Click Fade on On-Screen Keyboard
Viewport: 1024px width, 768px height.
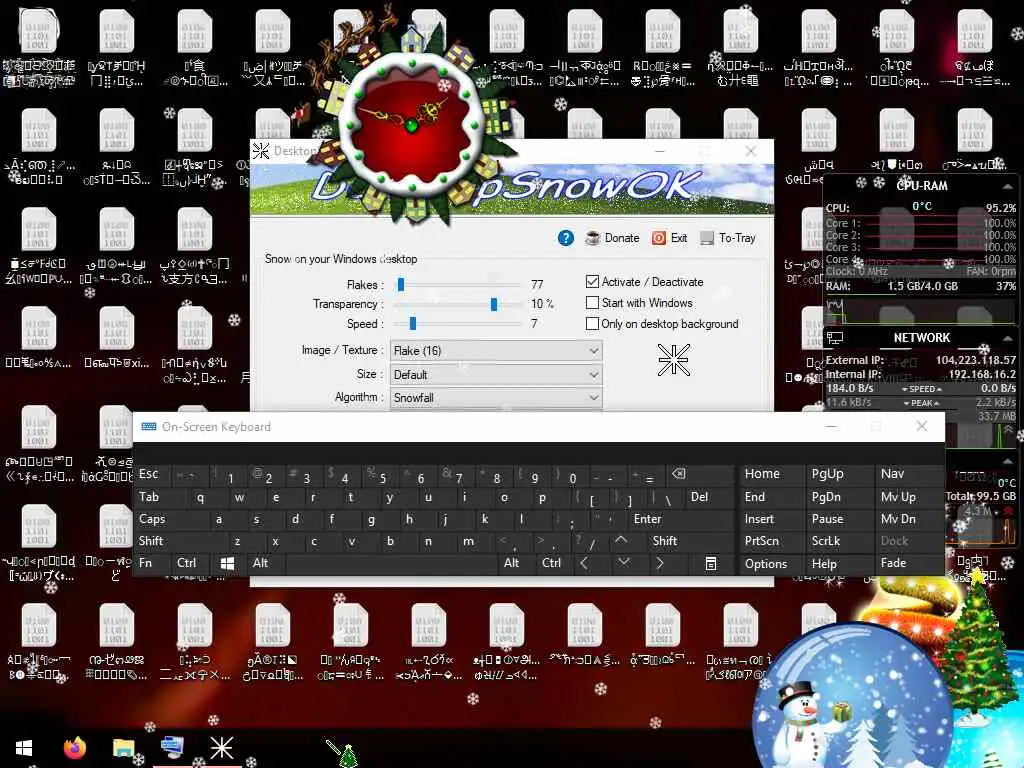coord(908,563)
